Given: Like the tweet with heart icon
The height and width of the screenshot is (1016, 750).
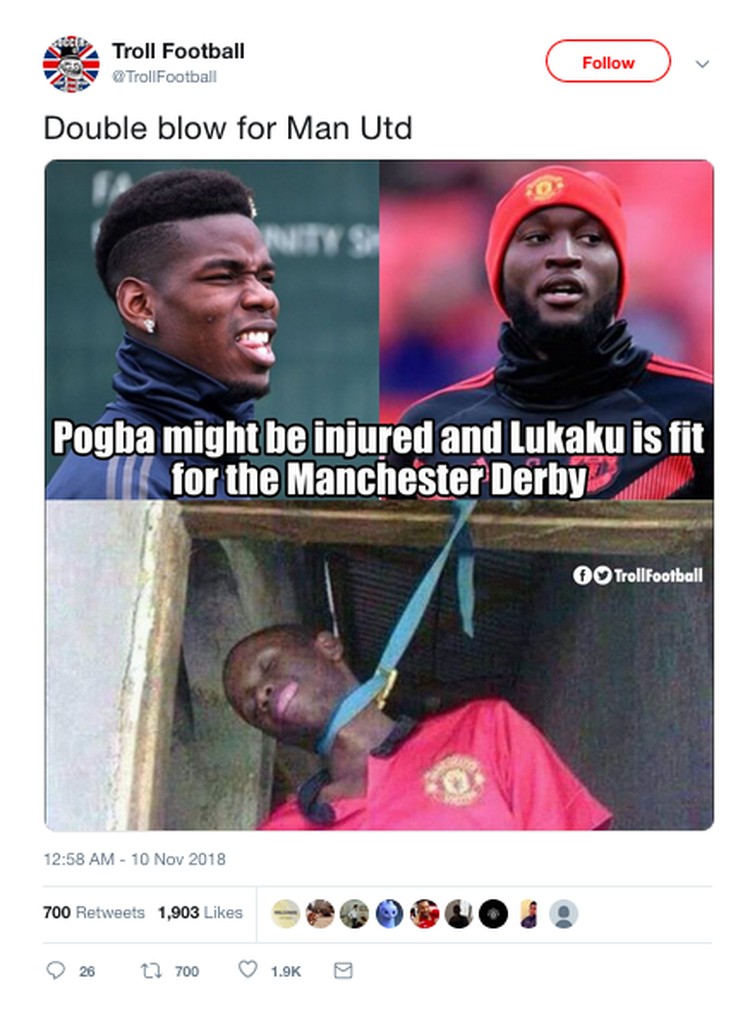Looking at the screenshot, I should tap(248, 969).
